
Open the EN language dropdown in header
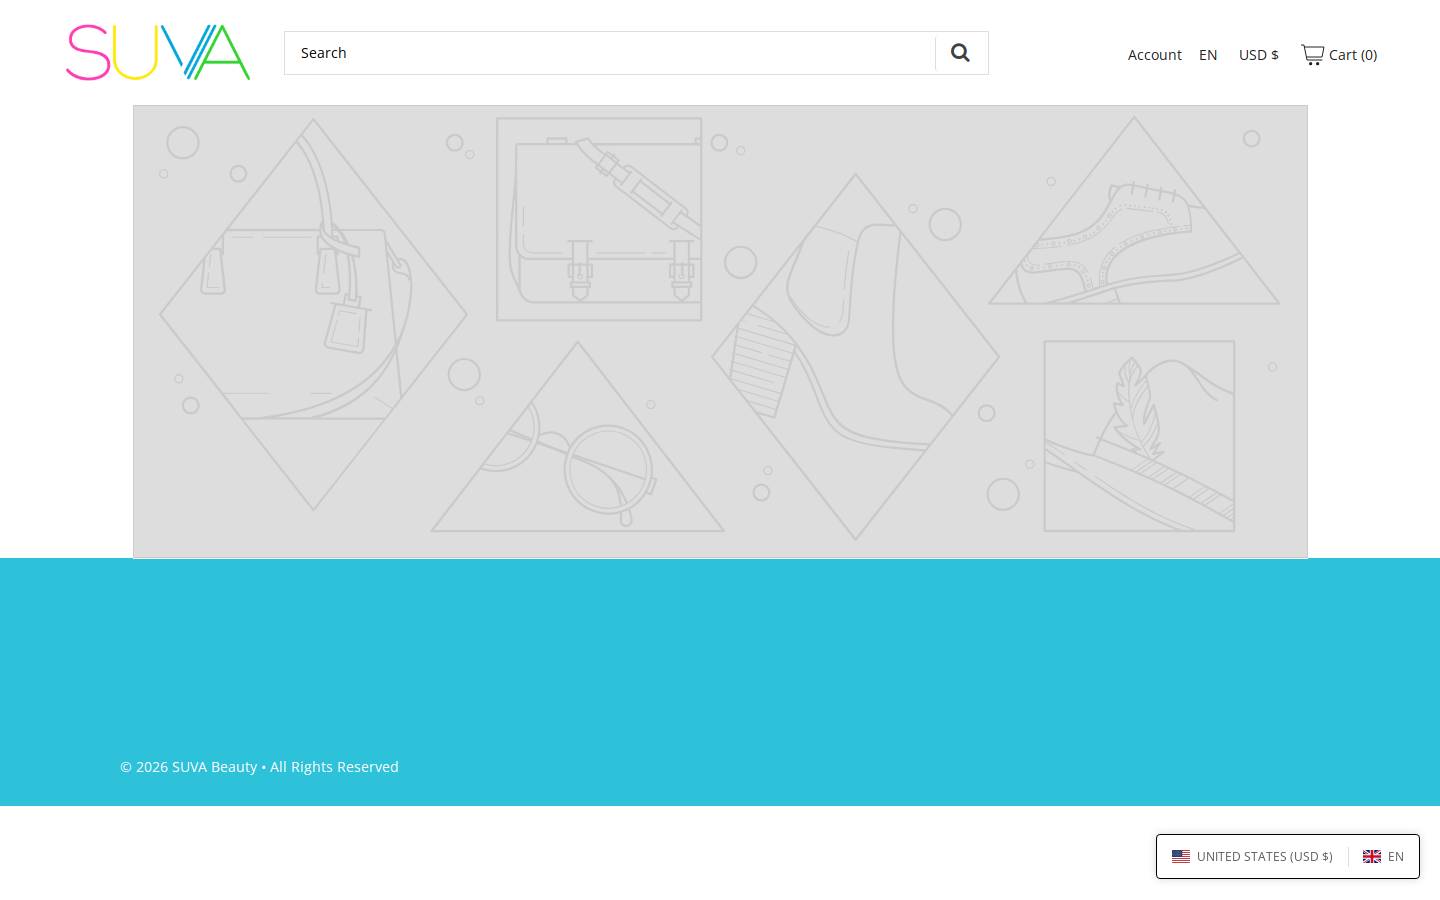click(1208, 55)
